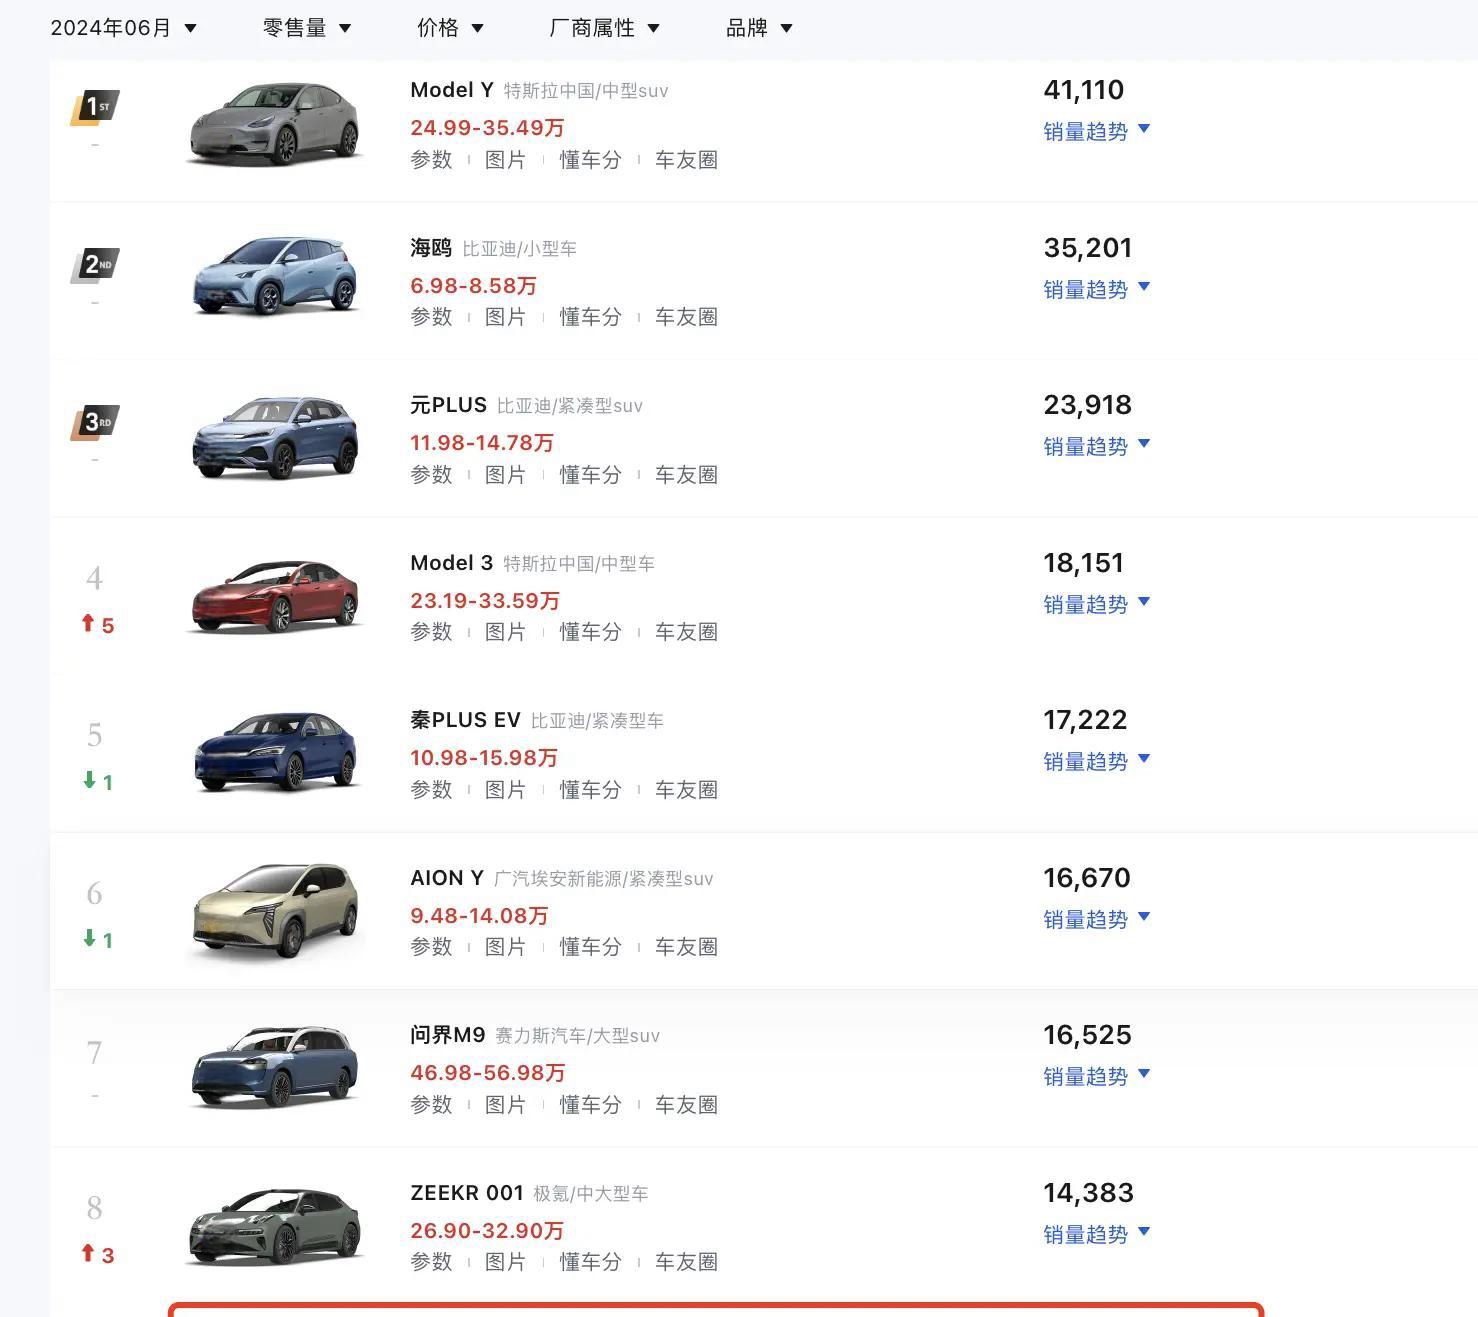Image resolution: width=1478 pixels, height=1317 pixels.
Task: Open the 问界M9 model name link
Action: (447, 1035)
